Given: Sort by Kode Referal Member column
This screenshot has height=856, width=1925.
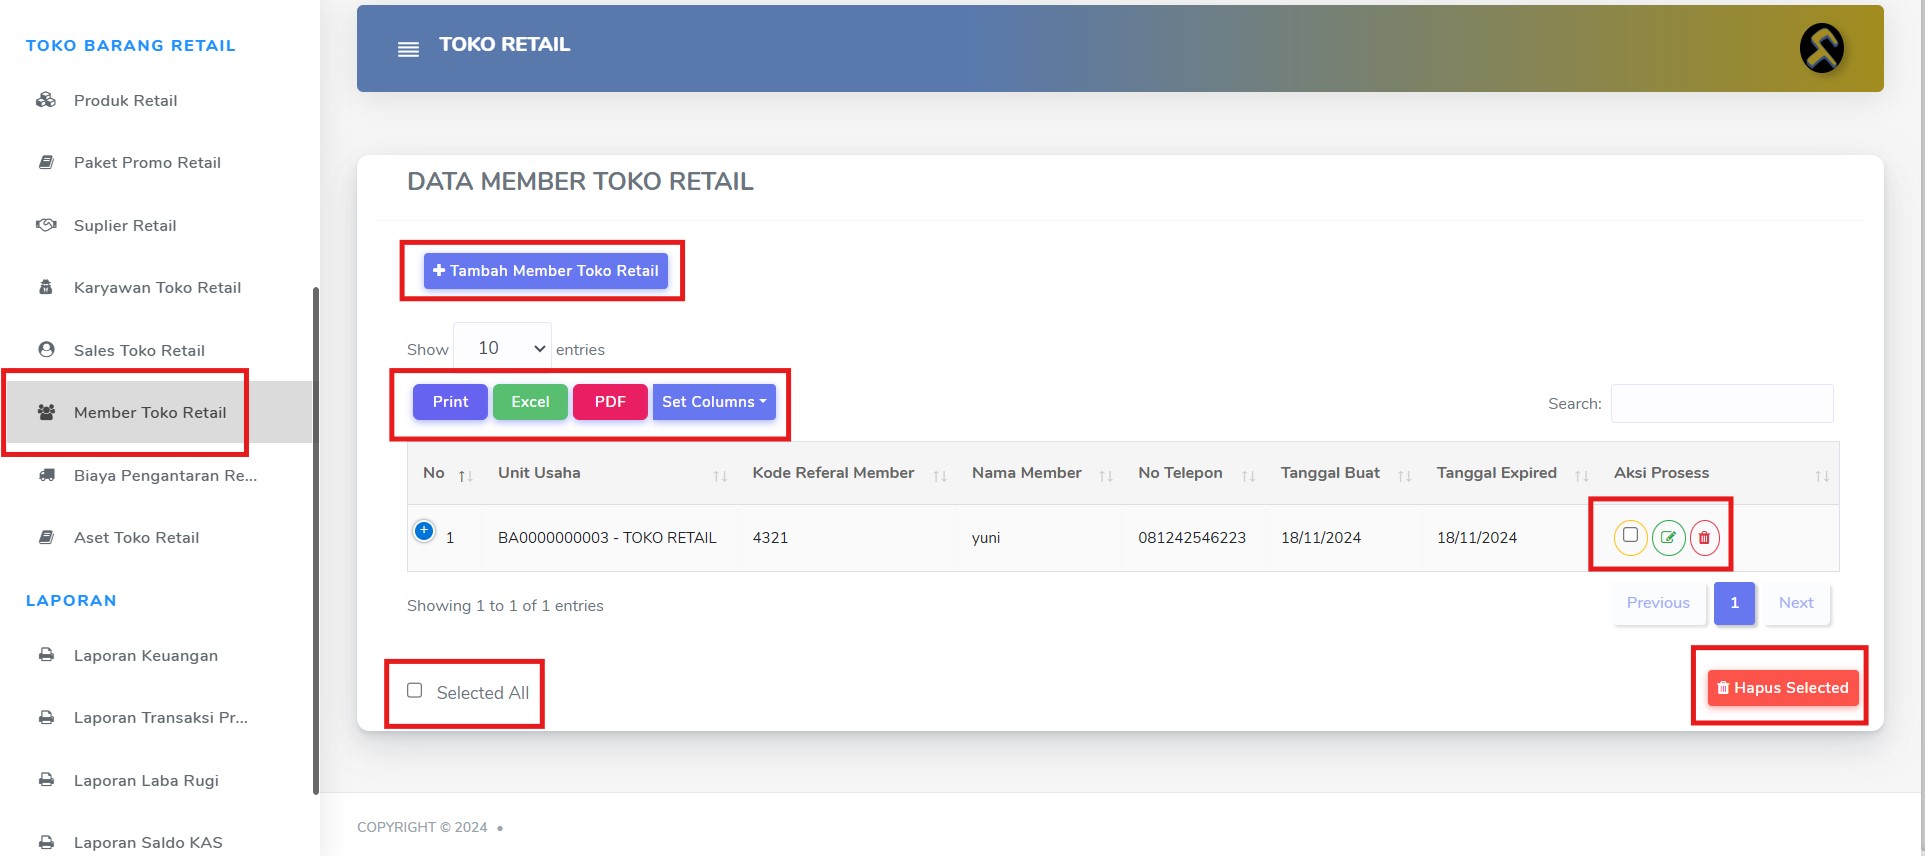Looking at the screenshot, I should coord(940,476).
